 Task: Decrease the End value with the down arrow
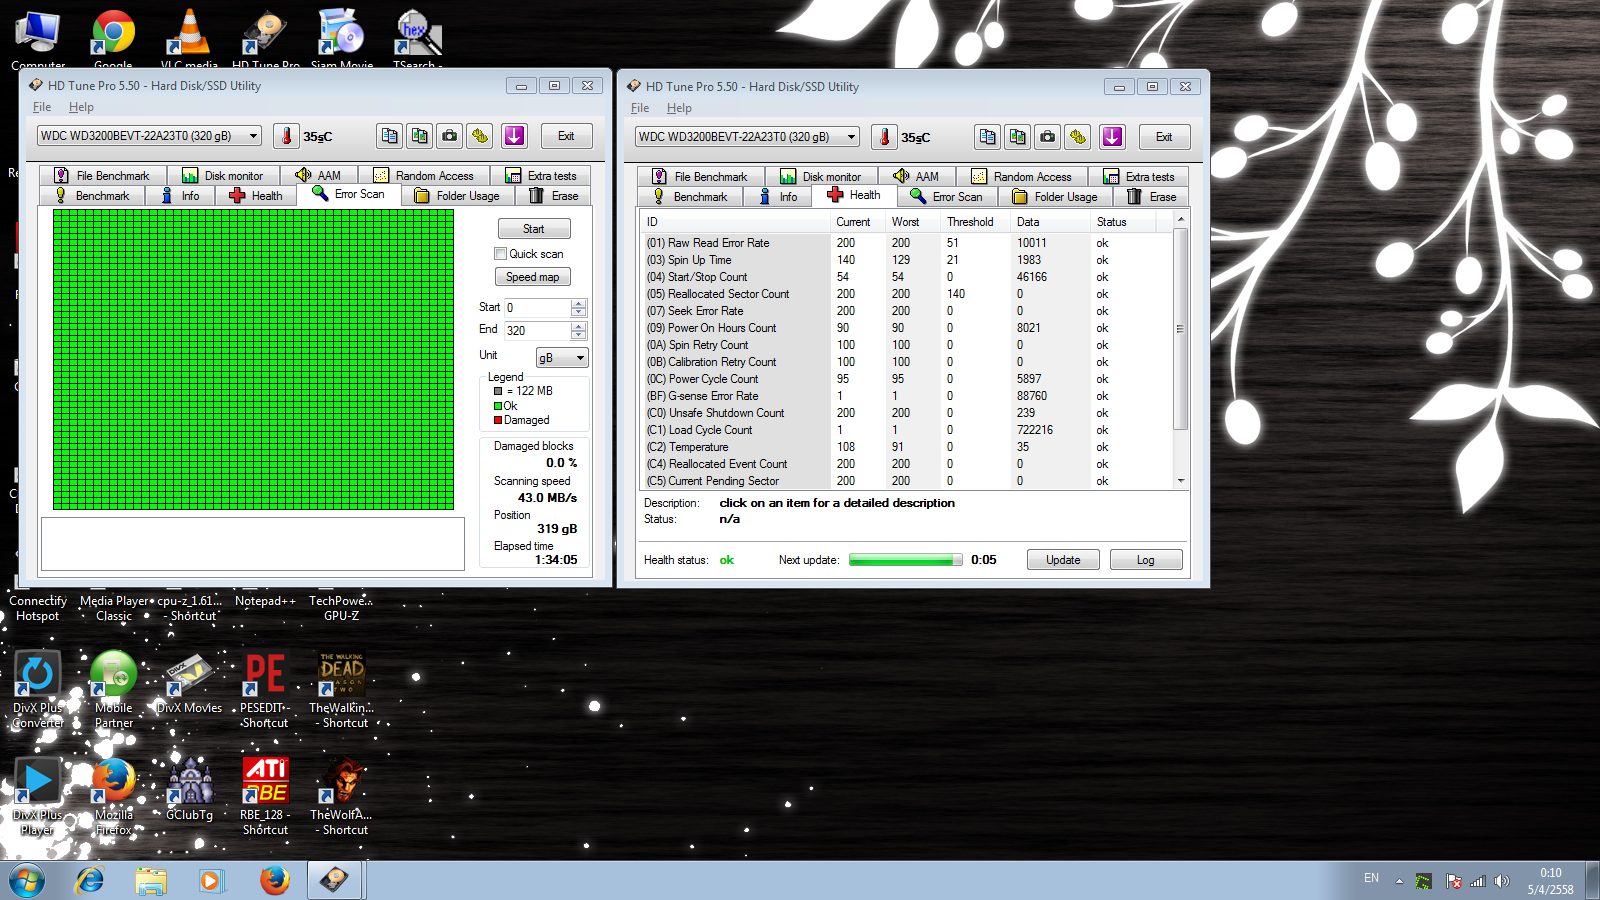[579, 335]
